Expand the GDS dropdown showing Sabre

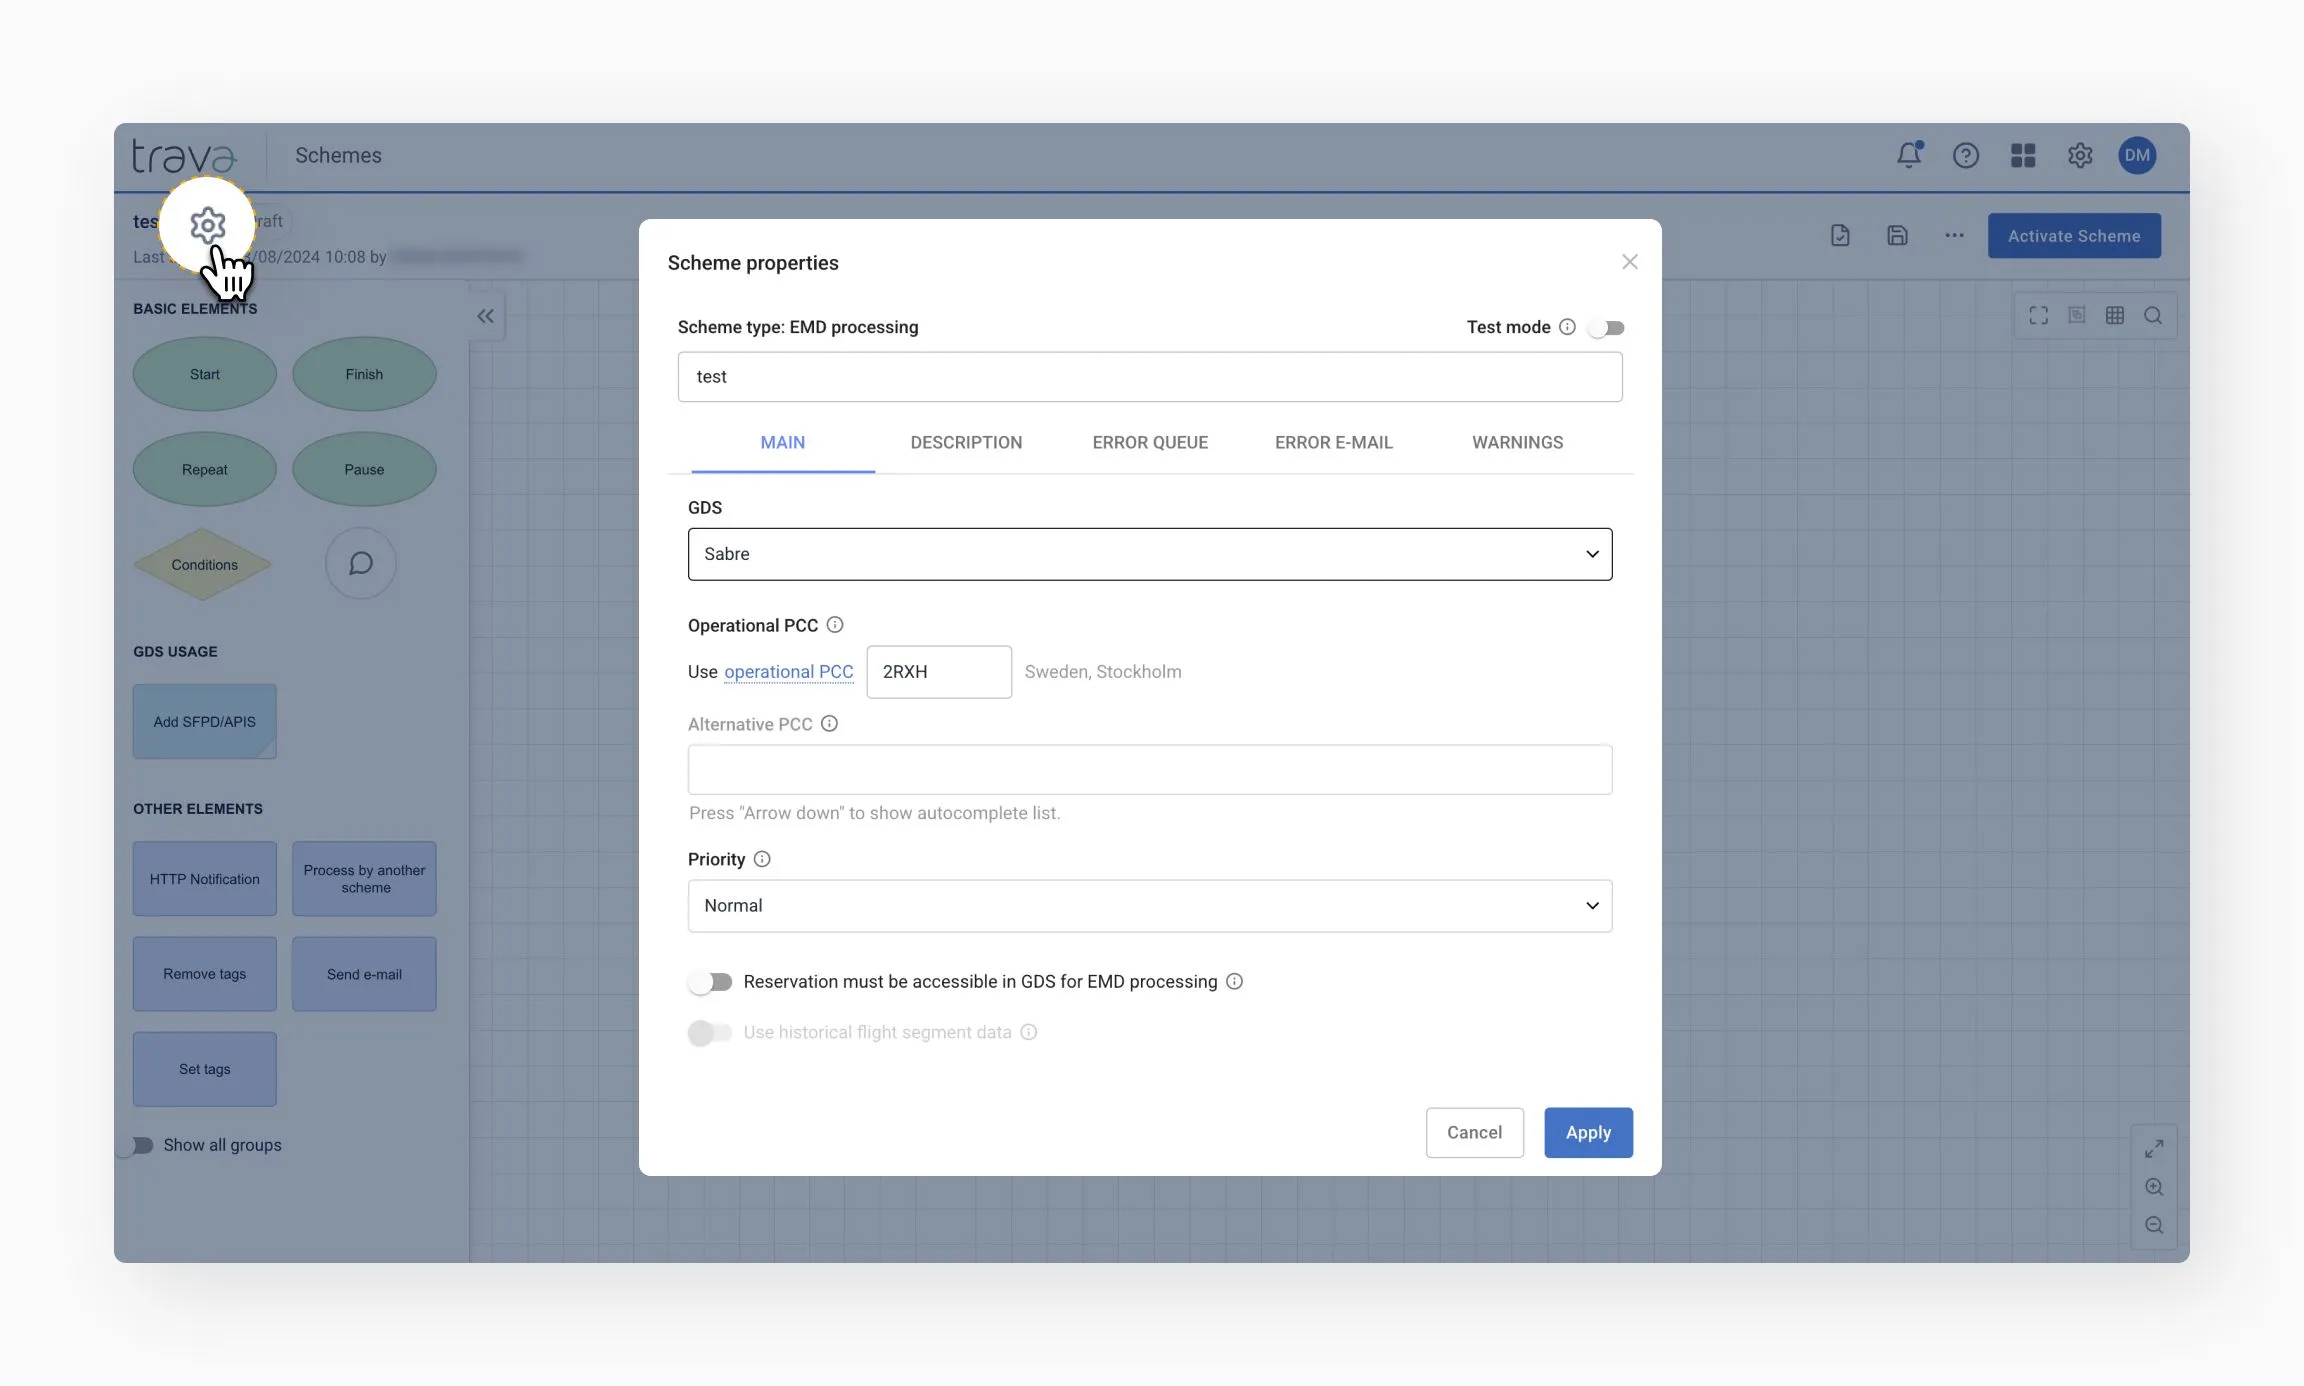[x=1149, y=554]
